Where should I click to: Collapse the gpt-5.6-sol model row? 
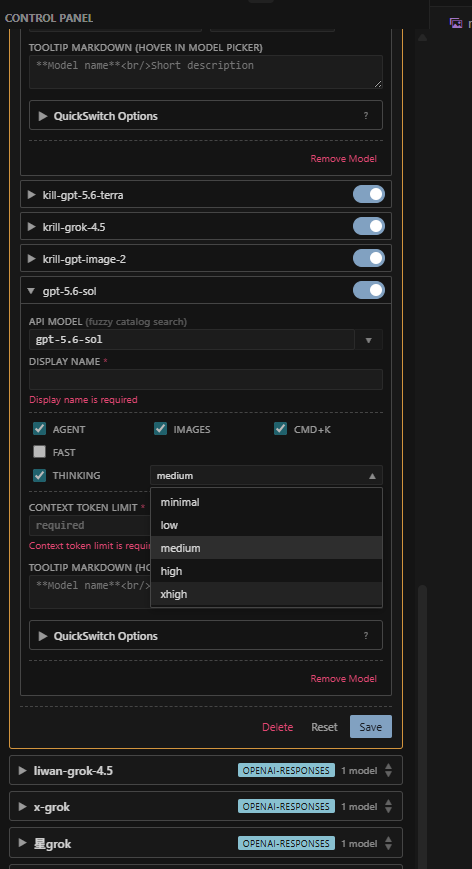click(31, 291)
